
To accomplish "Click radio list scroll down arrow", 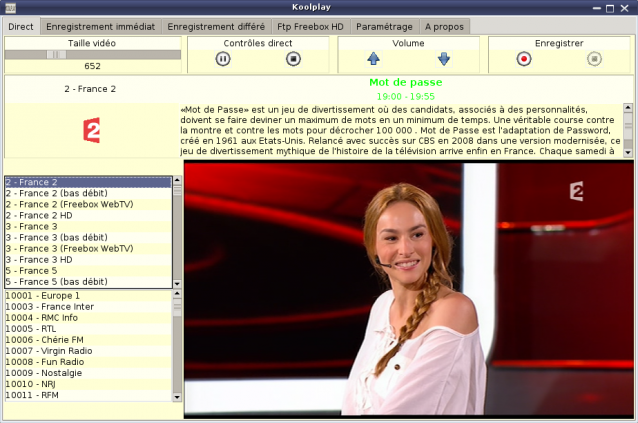I will pyautogui.click(x=177, y=397).
